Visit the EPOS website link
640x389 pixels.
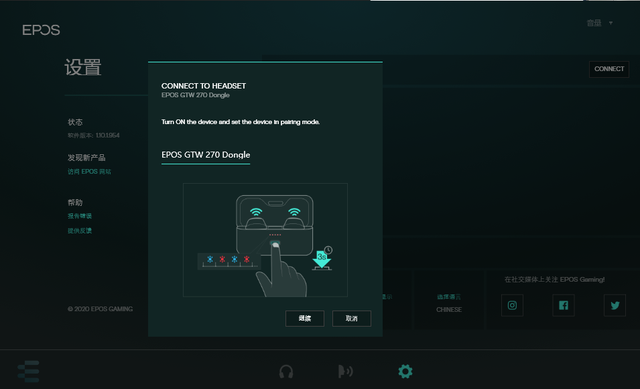(89, 172)
